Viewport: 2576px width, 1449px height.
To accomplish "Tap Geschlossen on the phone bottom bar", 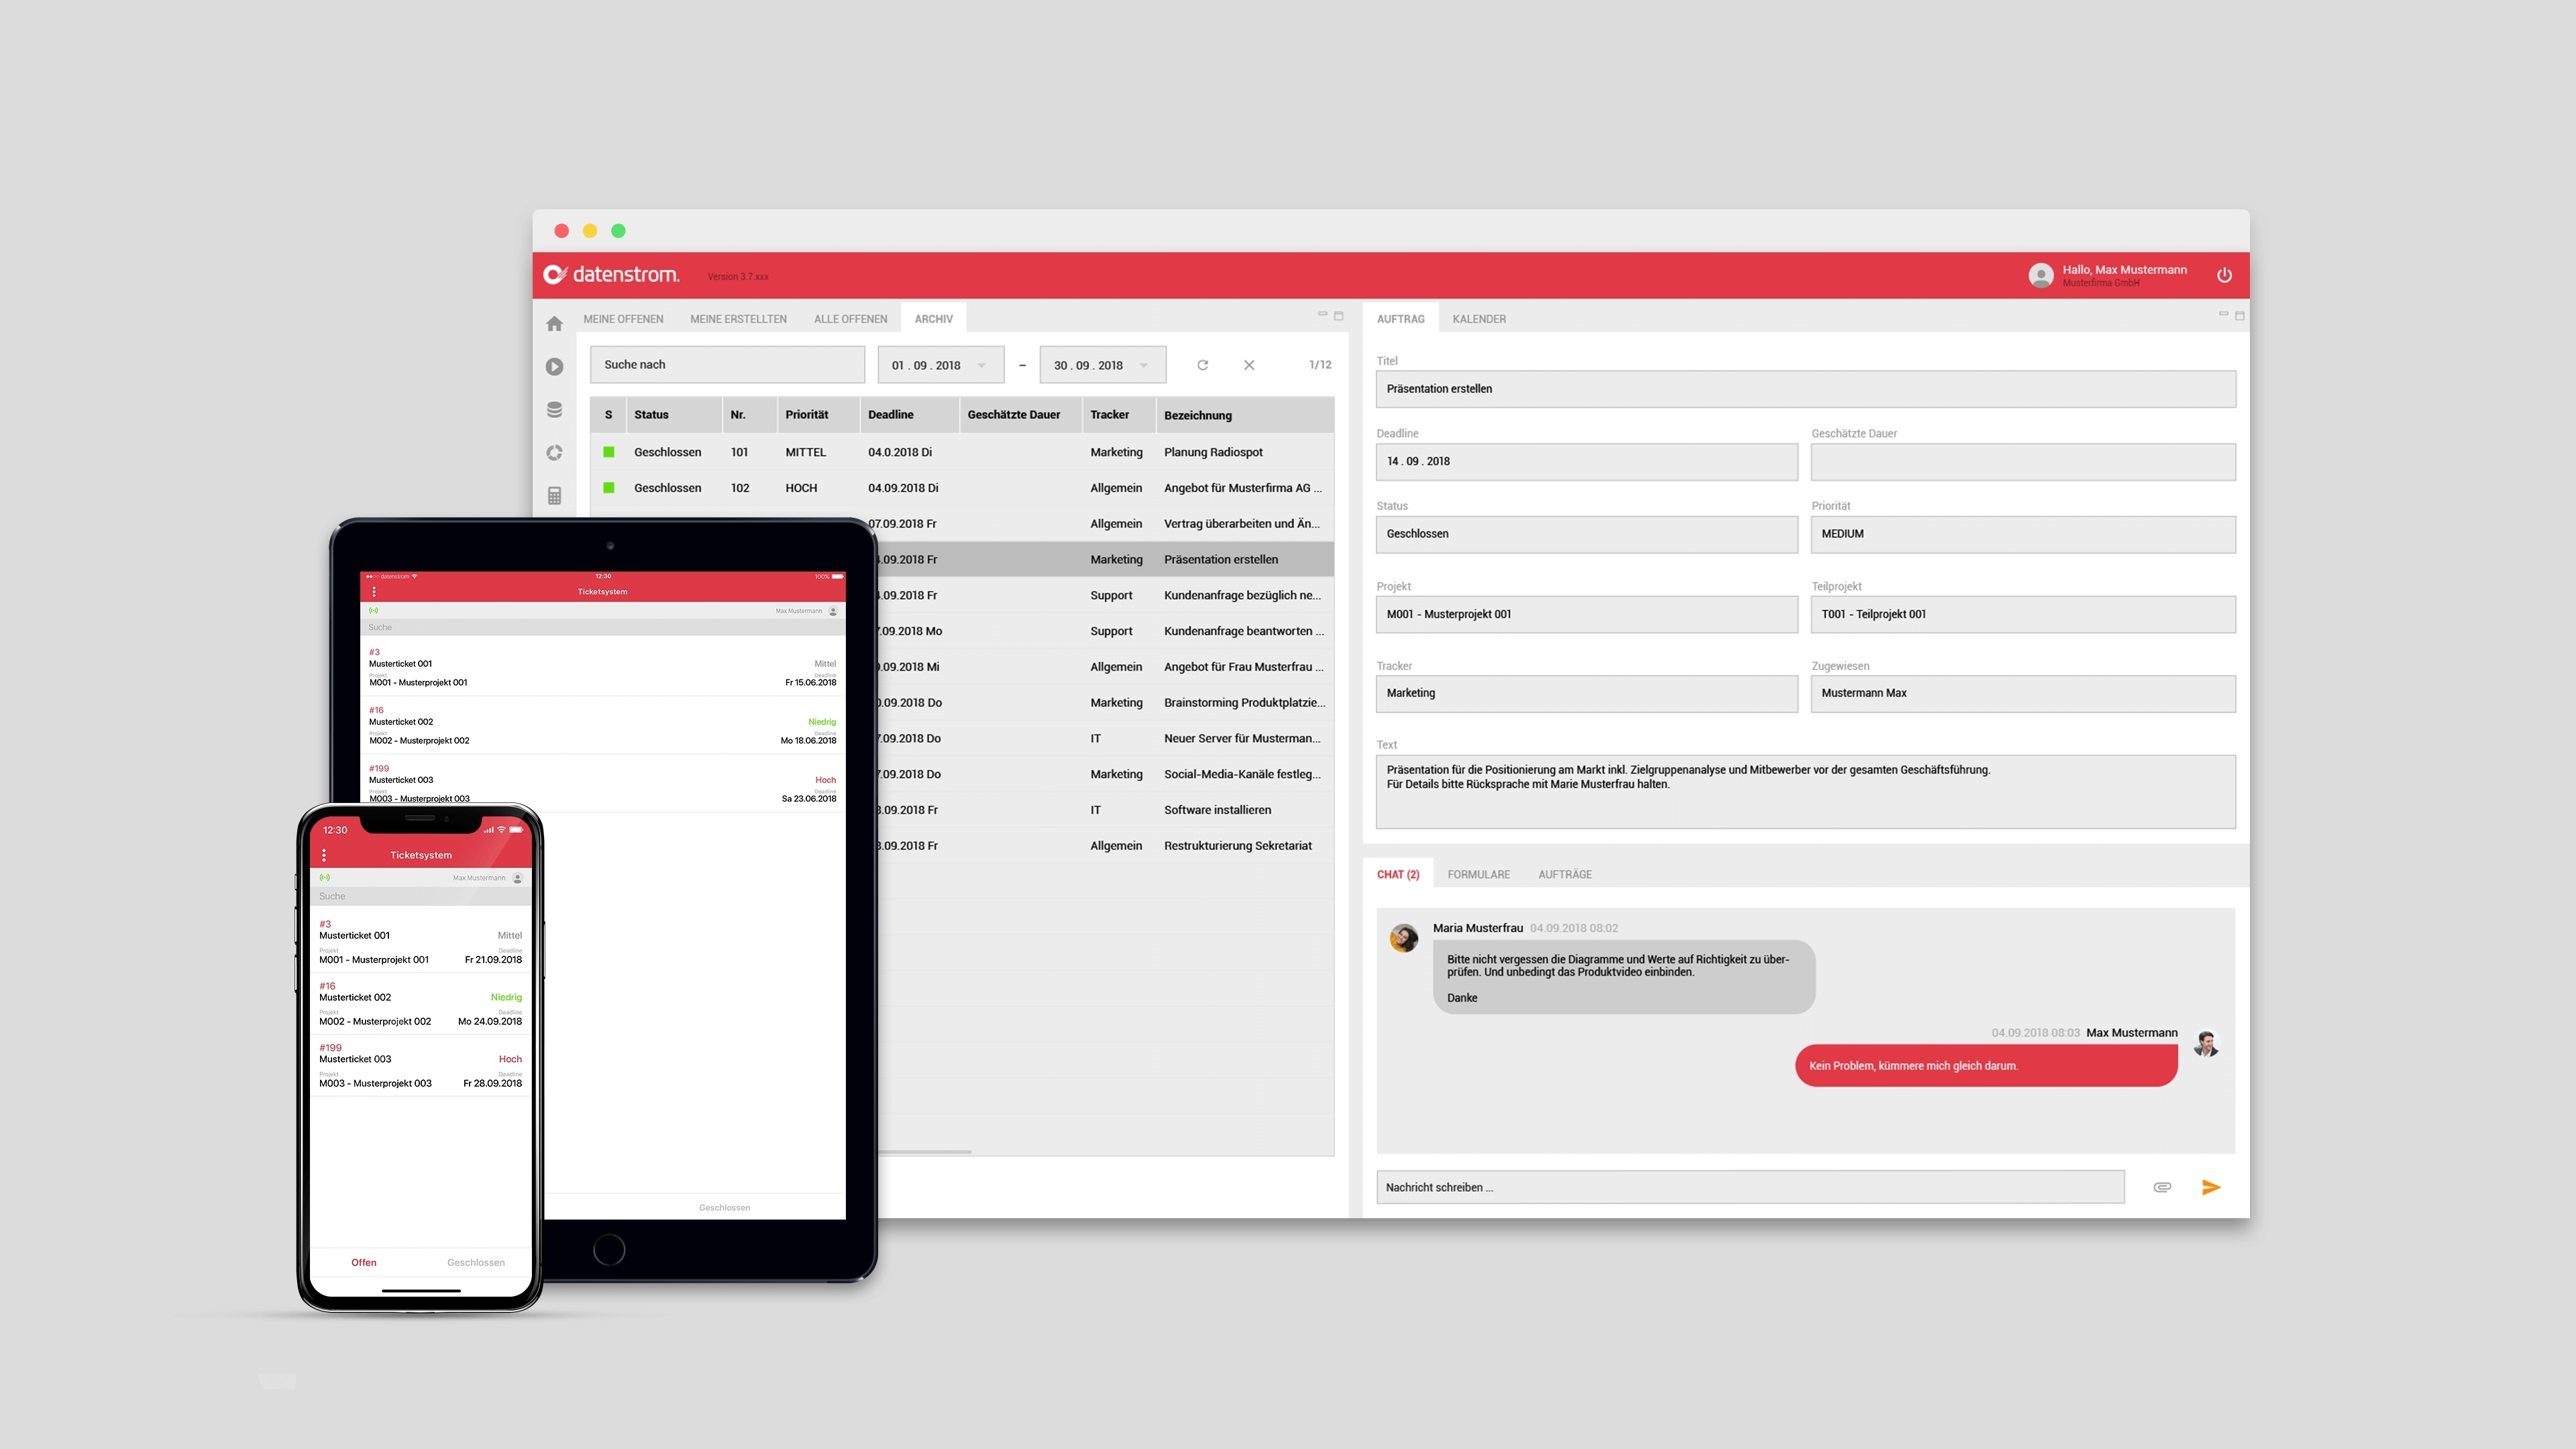I will coord(476,1262).
